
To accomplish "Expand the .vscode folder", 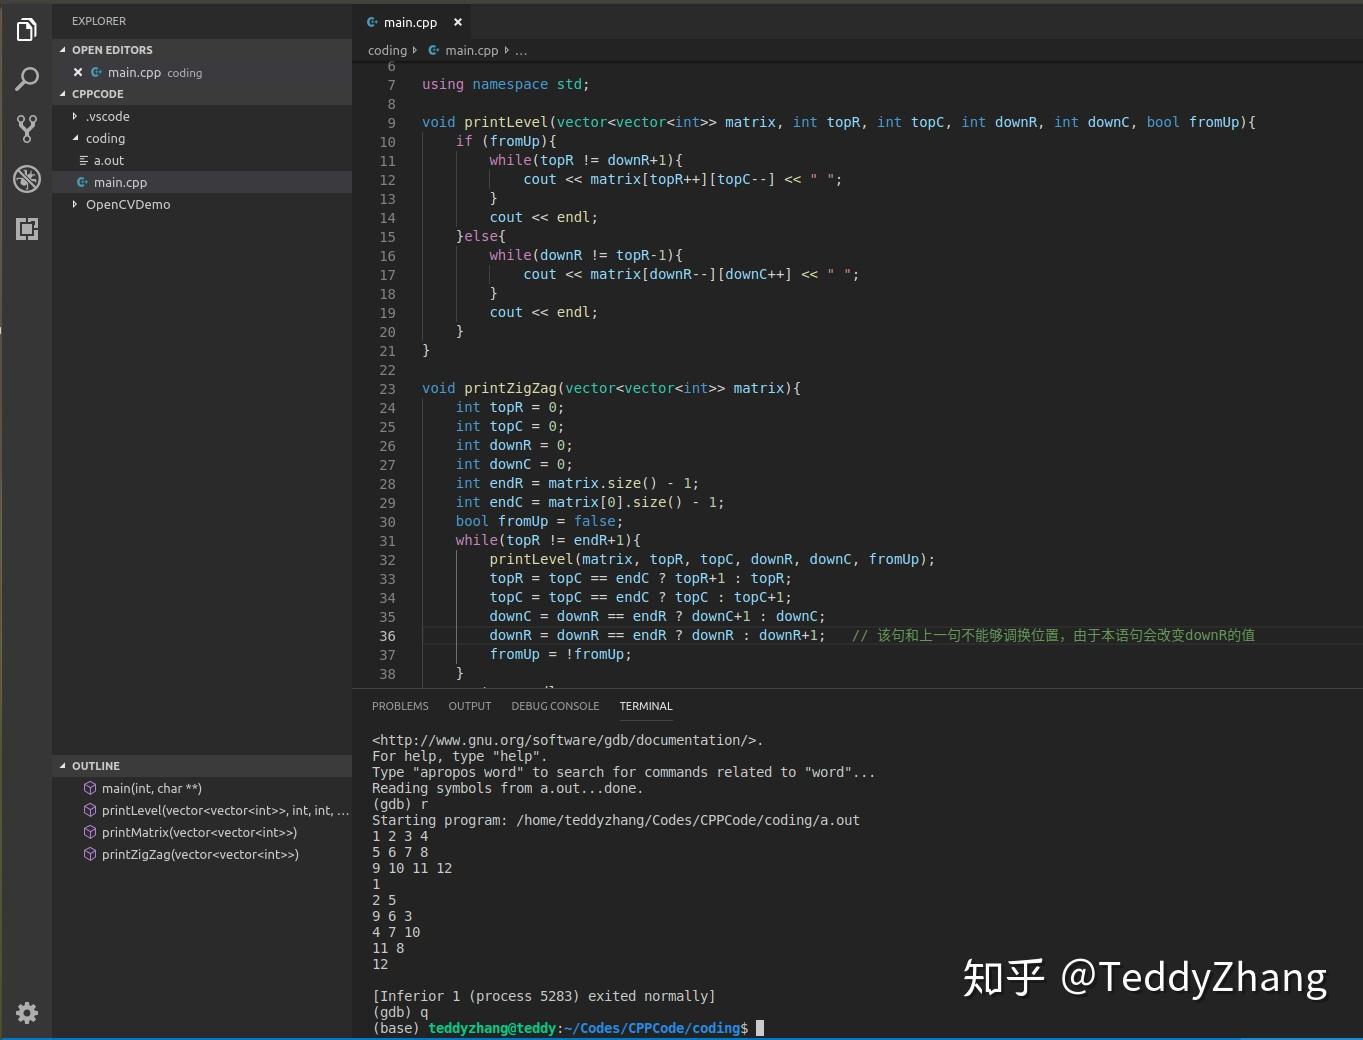I will point(75,116).
